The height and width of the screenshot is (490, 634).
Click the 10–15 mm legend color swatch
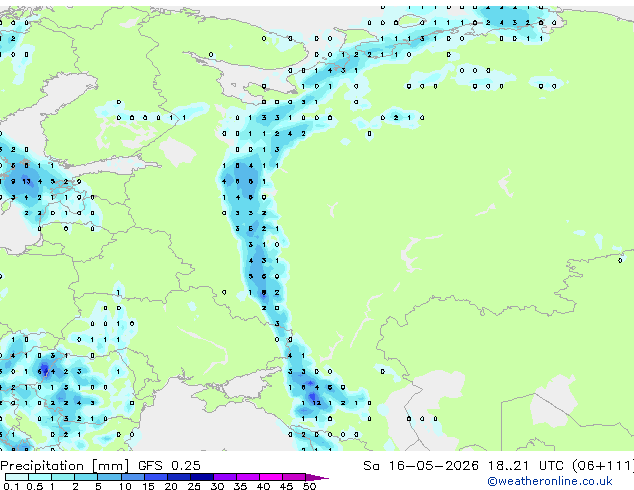(x=132, y=477)
